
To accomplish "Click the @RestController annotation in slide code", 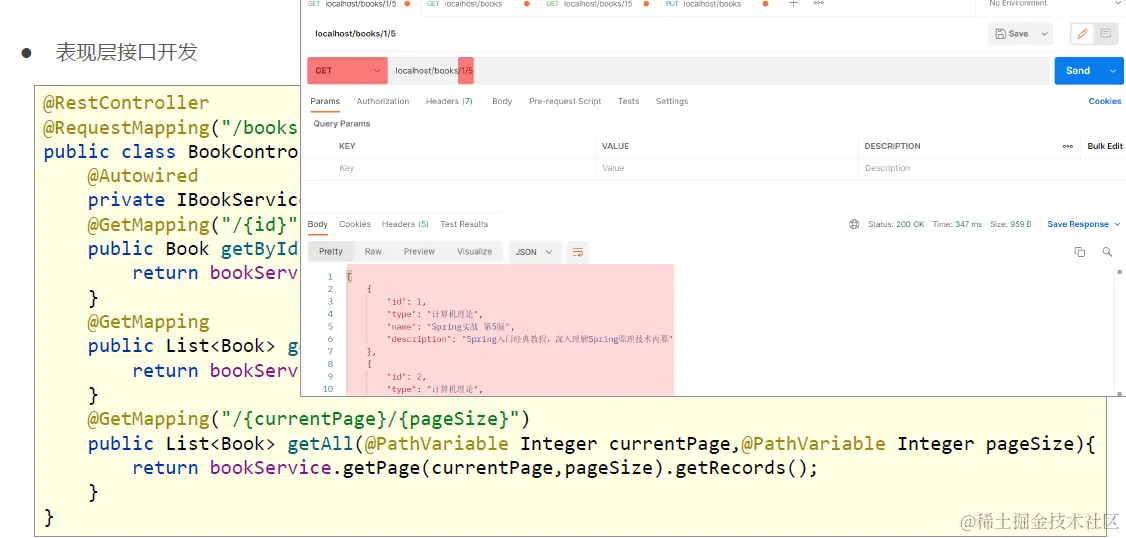I will pos(126,103).
